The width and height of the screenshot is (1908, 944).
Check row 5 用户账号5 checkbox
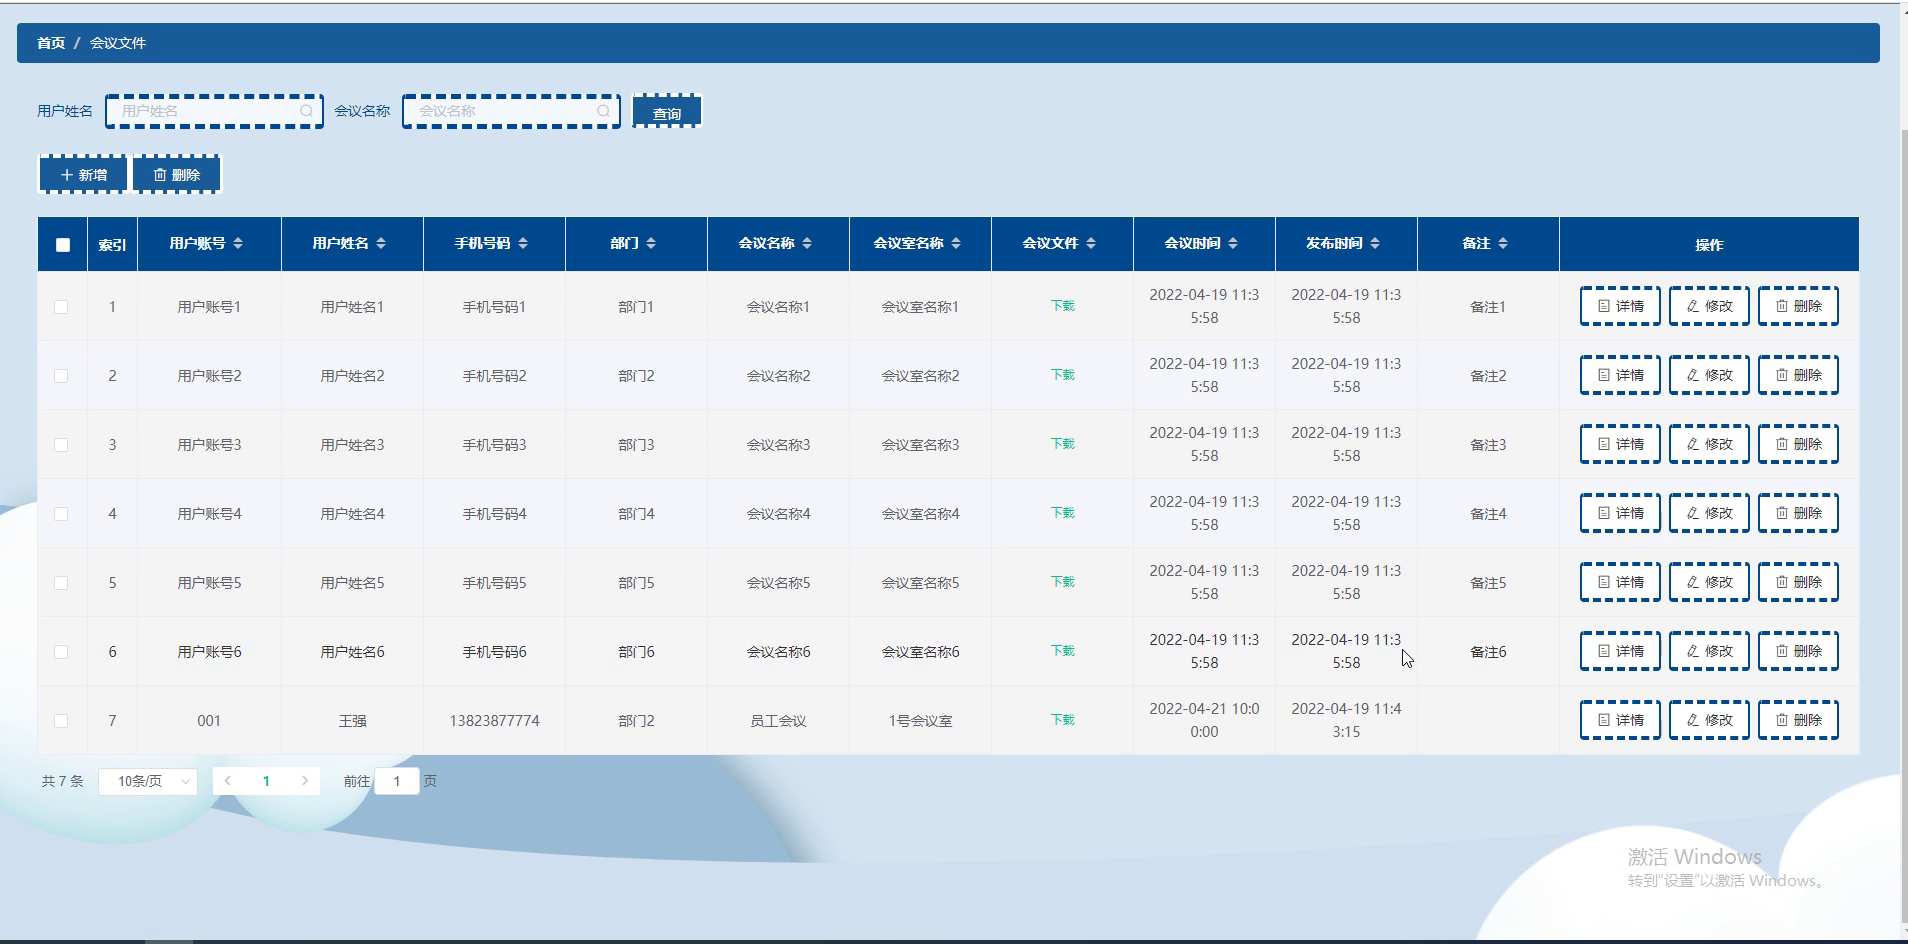click(x=61, y=583)
